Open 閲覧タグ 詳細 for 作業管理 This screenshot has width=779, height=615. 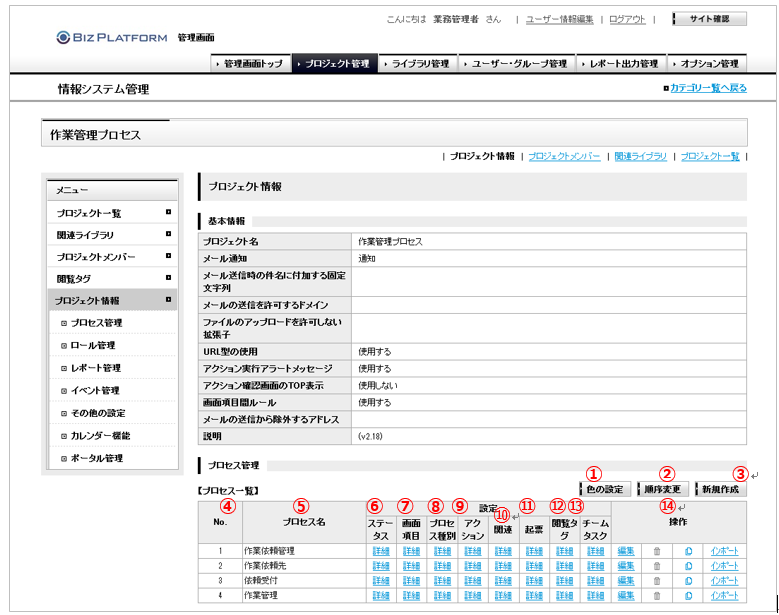[564, 595]
